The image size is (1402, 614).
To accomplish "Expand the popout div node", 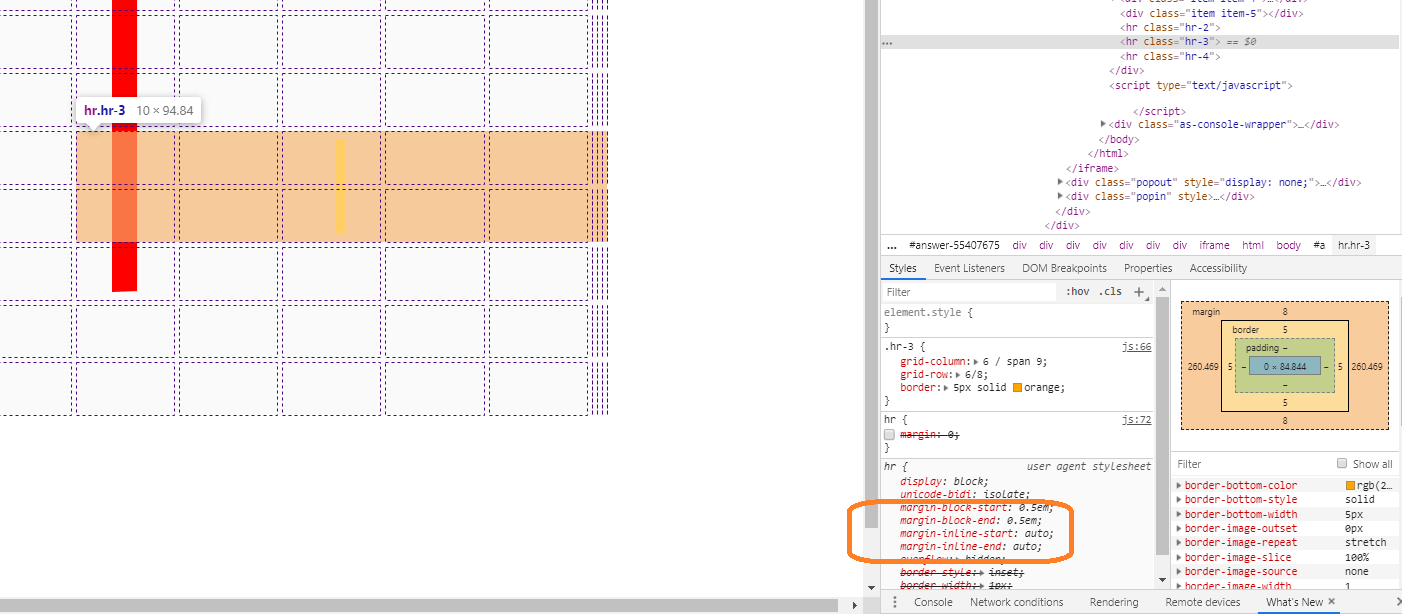I will [1060, 183].
